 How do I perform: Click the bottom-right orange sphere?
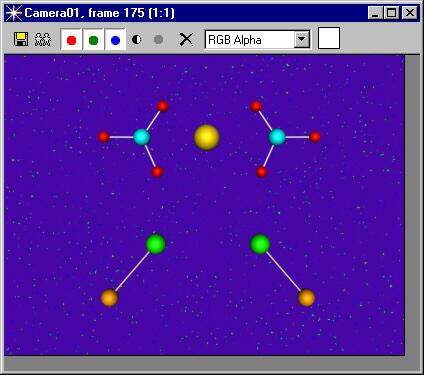coord(306,298)
